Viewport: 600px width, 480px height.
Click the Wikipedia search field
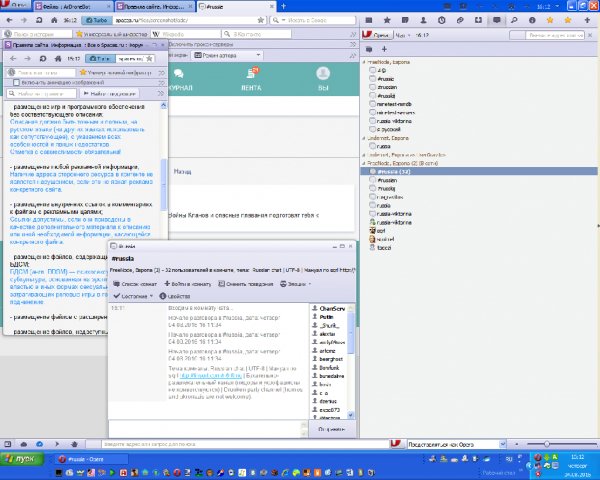pos(186,34)
